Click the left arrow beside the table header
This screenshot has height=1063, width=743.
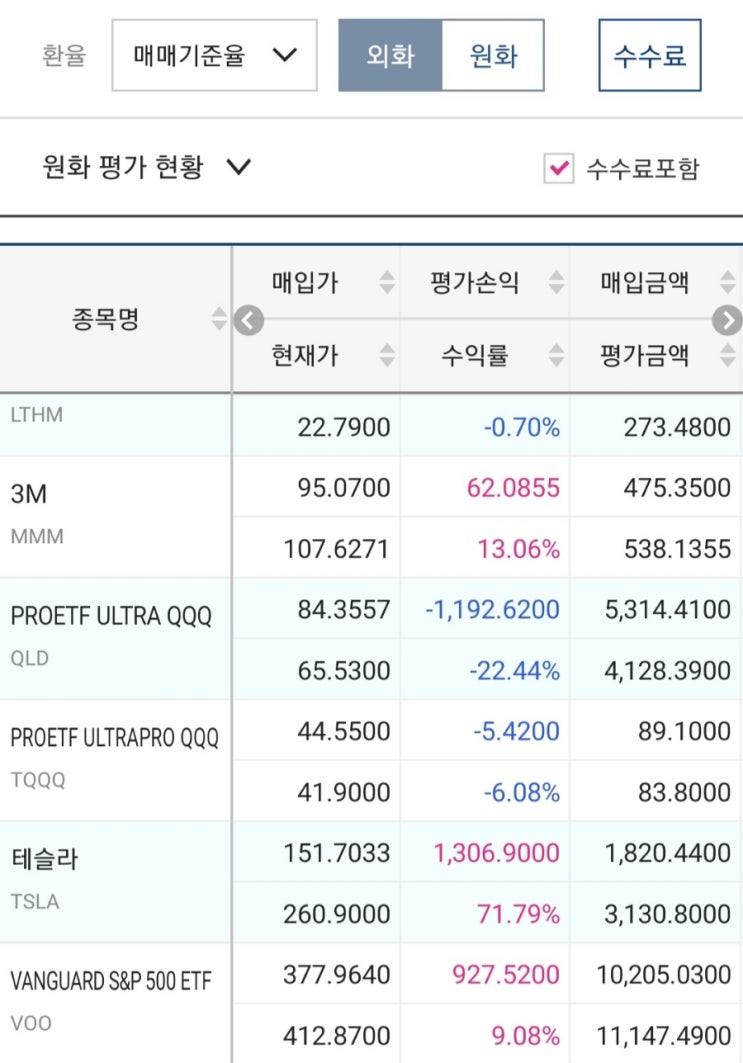(x=248, y=321)
